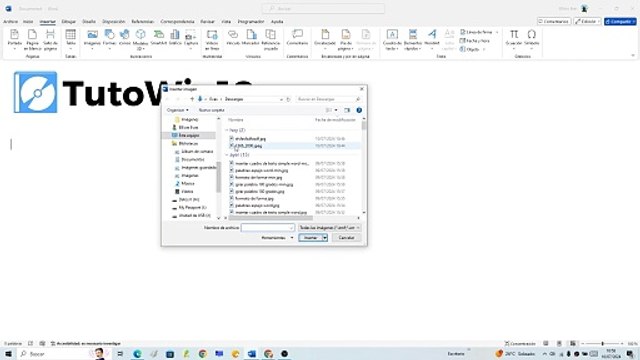640x360 pixels.
Task: Click the Símbolo omega icon
Action: 531,35
